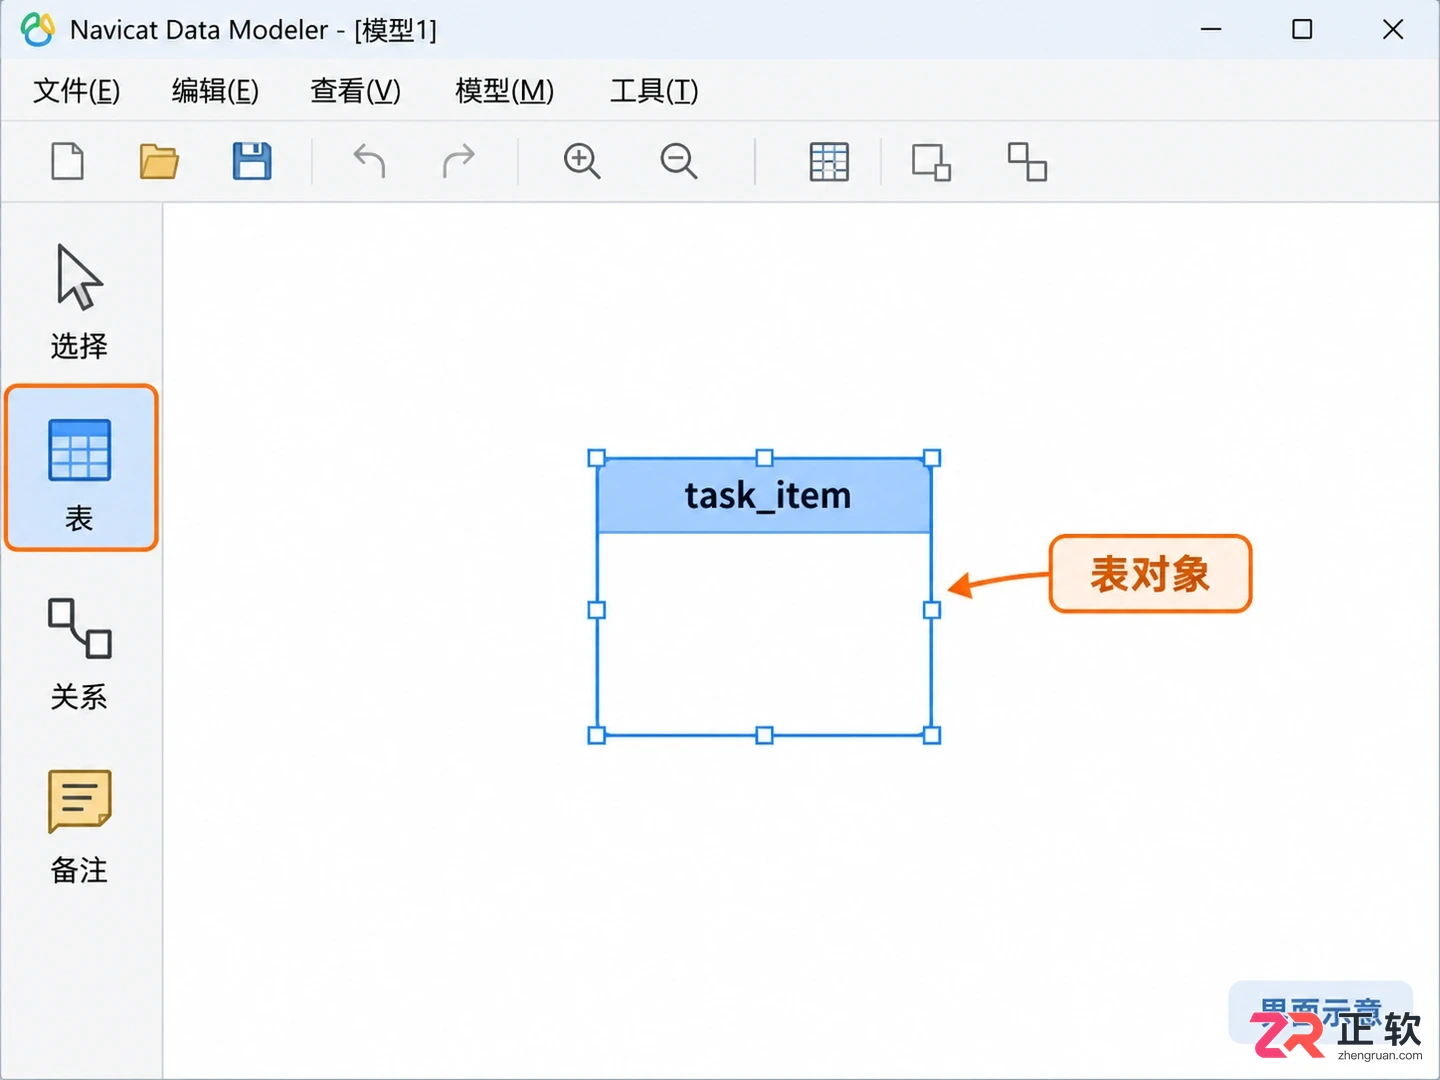Click the New document toolbar icon
1440x1080 pixels.
(68, 161)
